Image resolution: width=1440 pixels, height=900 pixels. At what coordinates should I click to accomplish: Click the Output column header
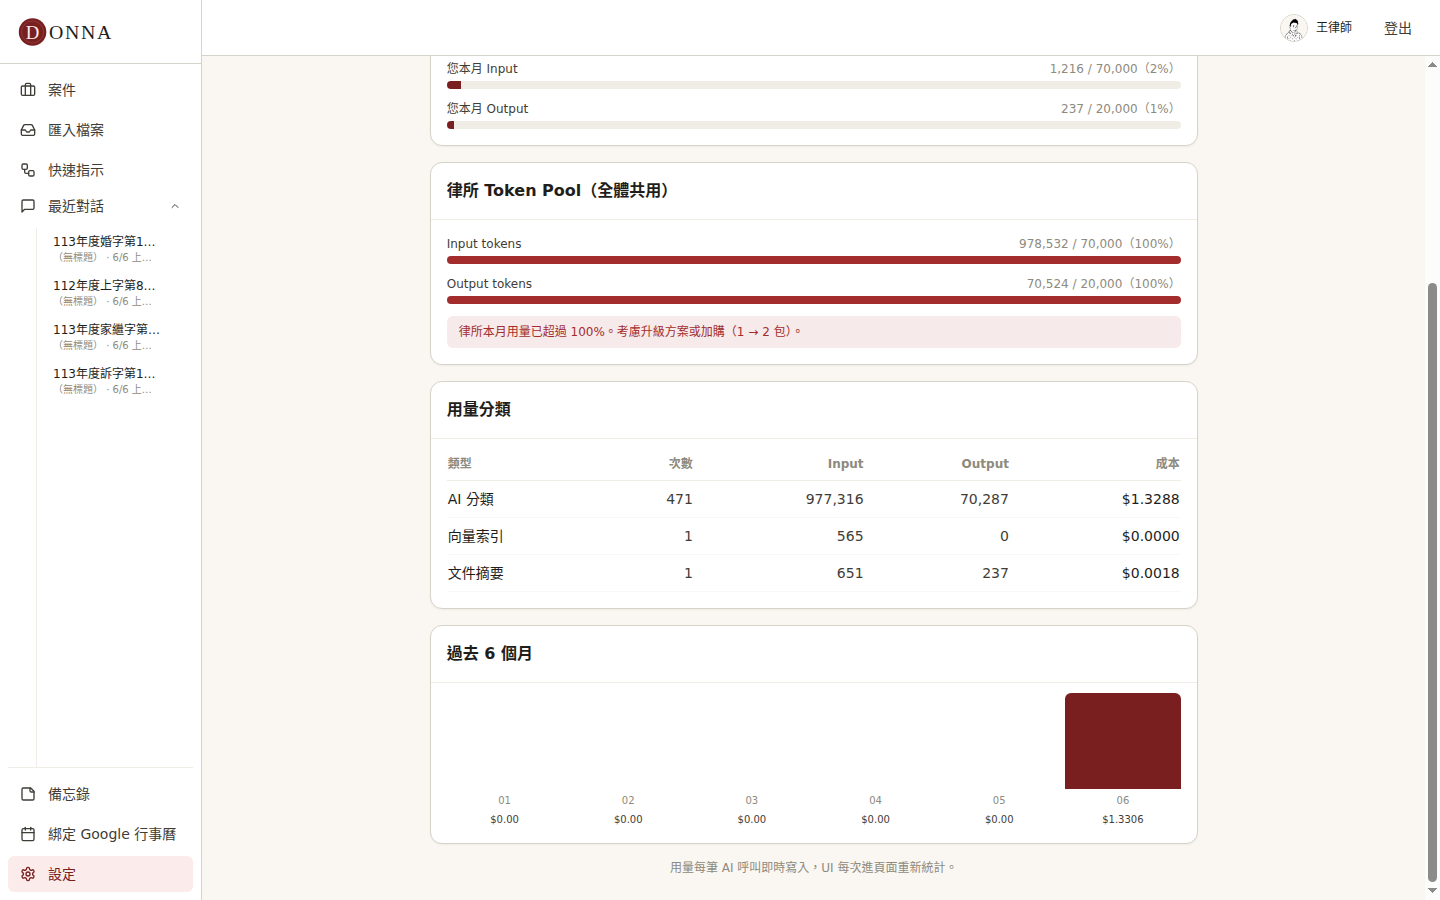point(985,463)
